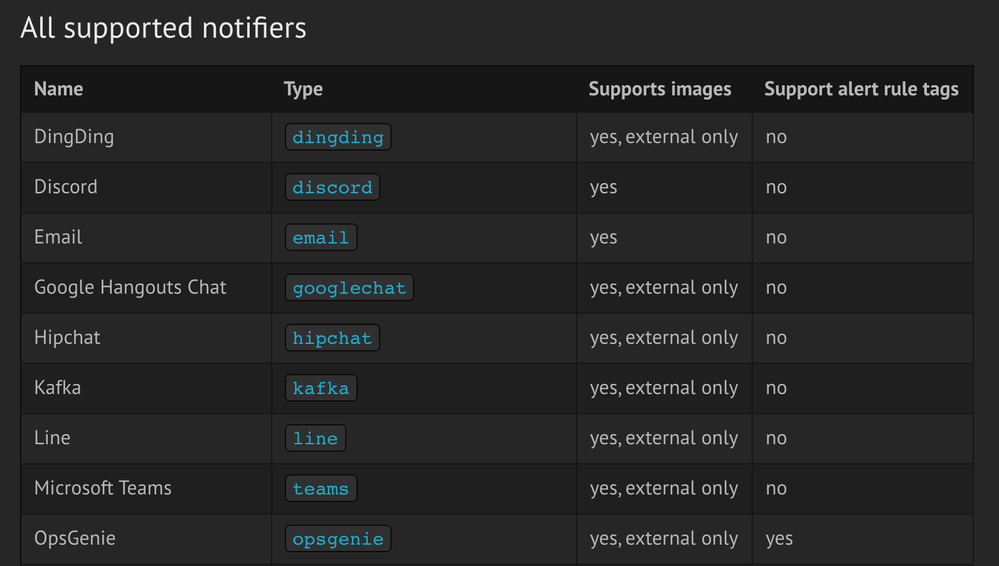Screen dimensions: 999x566
Task: Select the 'Google Hangouts Chat' name cell
Action: 130,288
